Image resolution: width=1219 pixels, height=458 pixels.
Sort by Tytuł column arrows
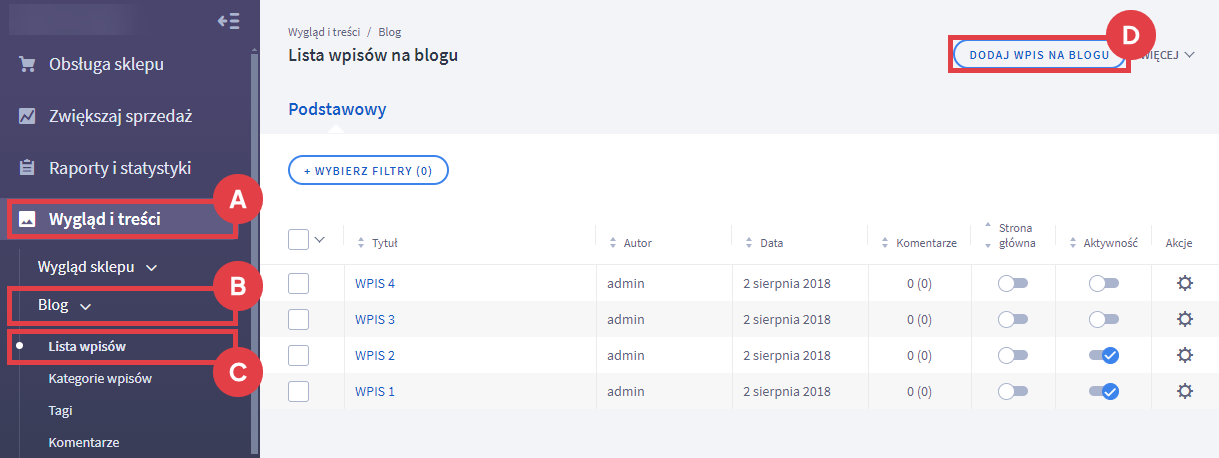pyautogui.click(x=361, y=243)
